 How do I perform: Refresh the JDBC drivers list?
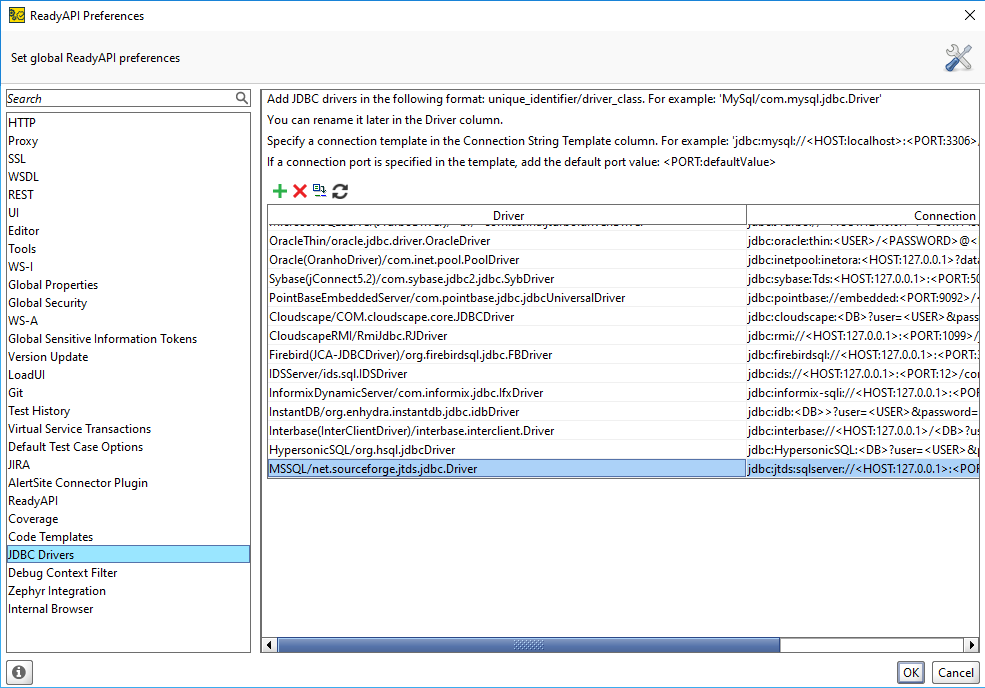tap(339, 191)
